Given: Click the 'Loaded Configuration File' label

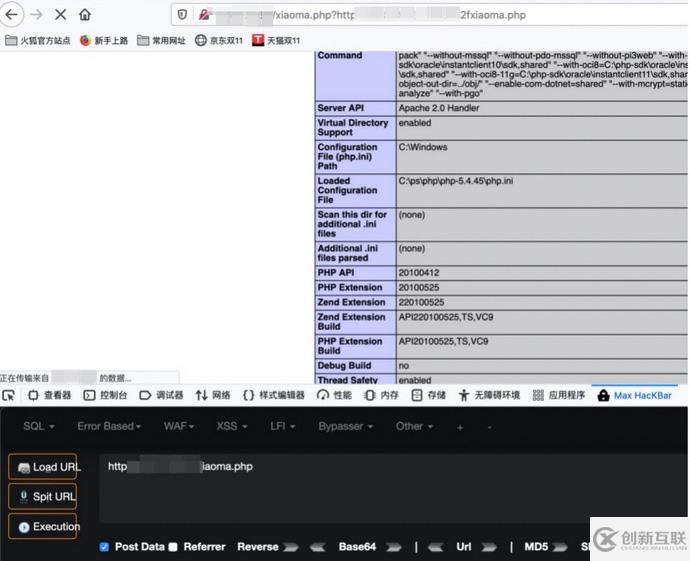Looking at the screenshot, I should 347,191.
